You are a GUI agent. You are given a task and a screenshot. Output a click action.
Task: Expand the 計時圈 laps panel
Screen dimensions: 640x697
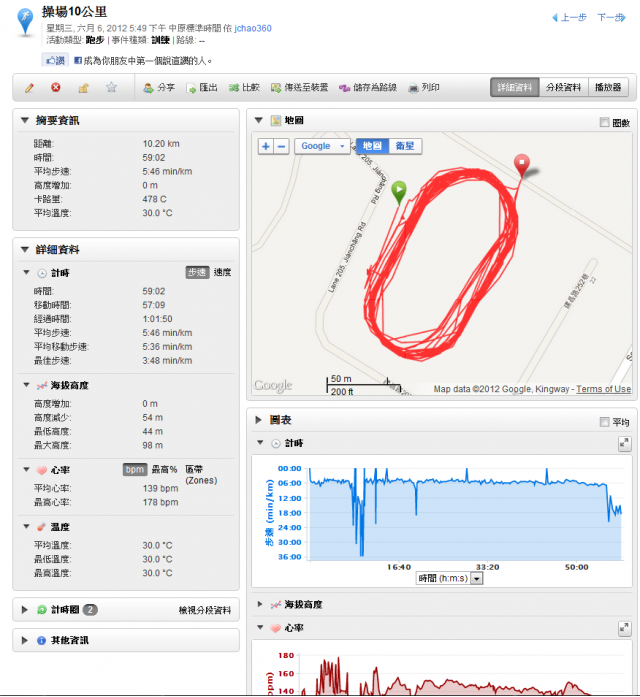point(25,609)
